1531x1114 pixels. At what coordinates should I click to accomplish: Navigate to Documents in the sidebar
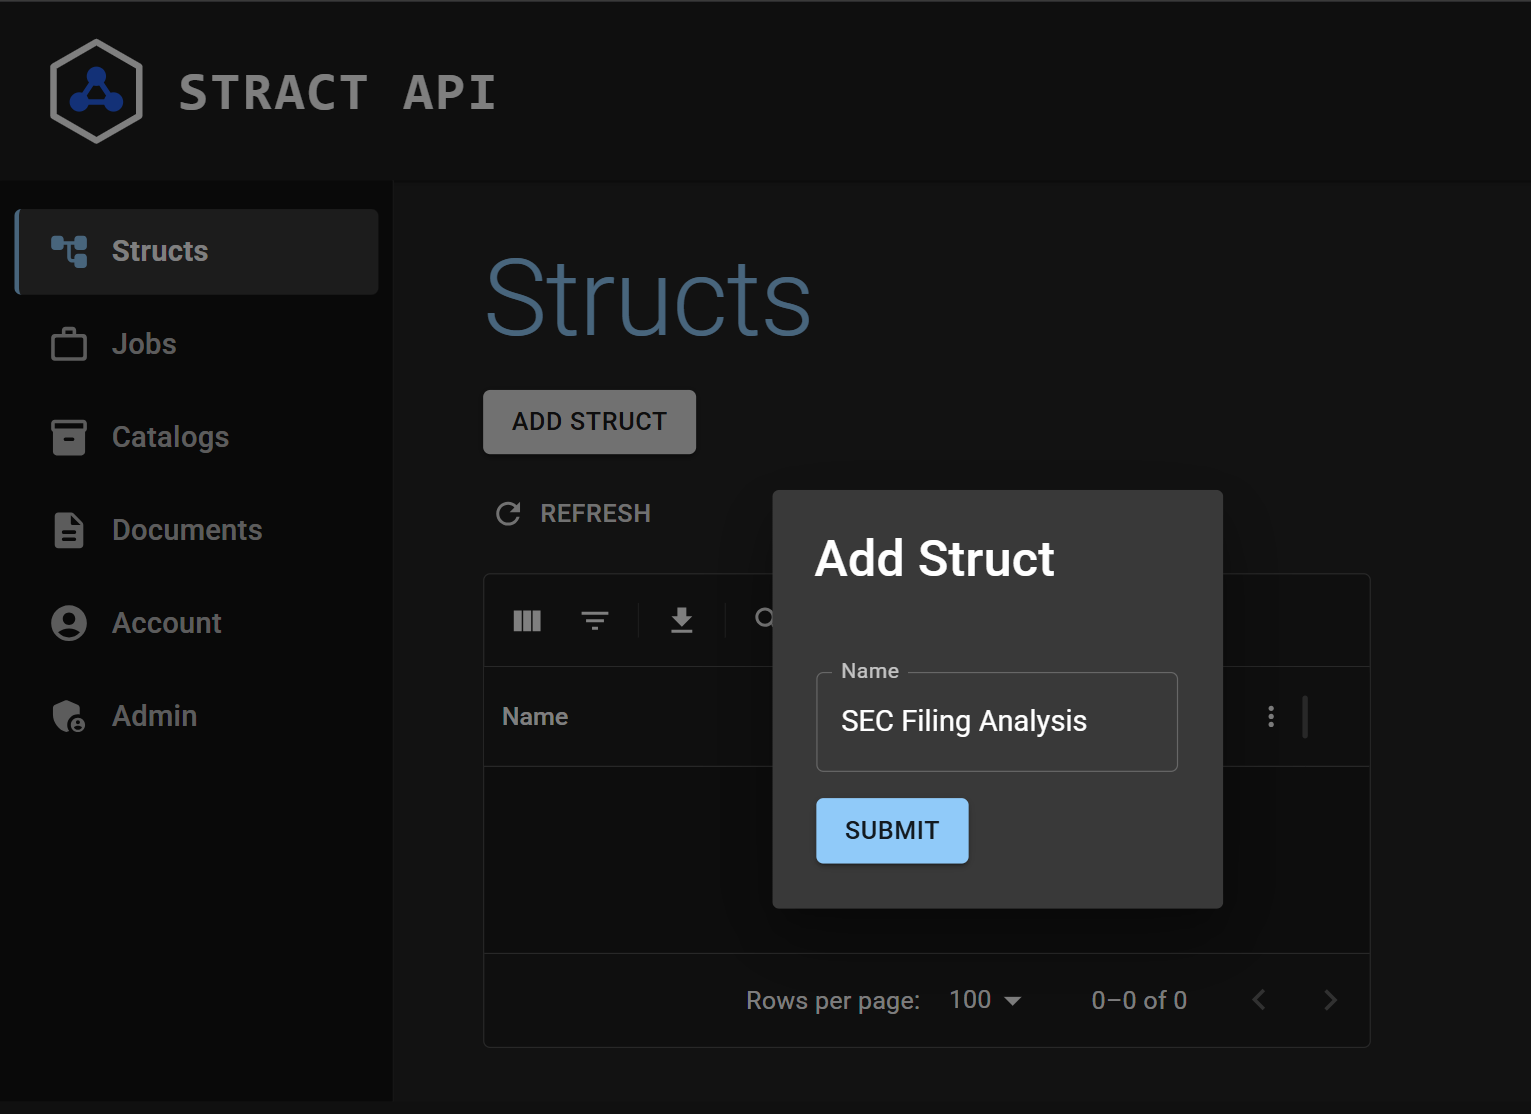pyautogui.click(x=197, y=530)
